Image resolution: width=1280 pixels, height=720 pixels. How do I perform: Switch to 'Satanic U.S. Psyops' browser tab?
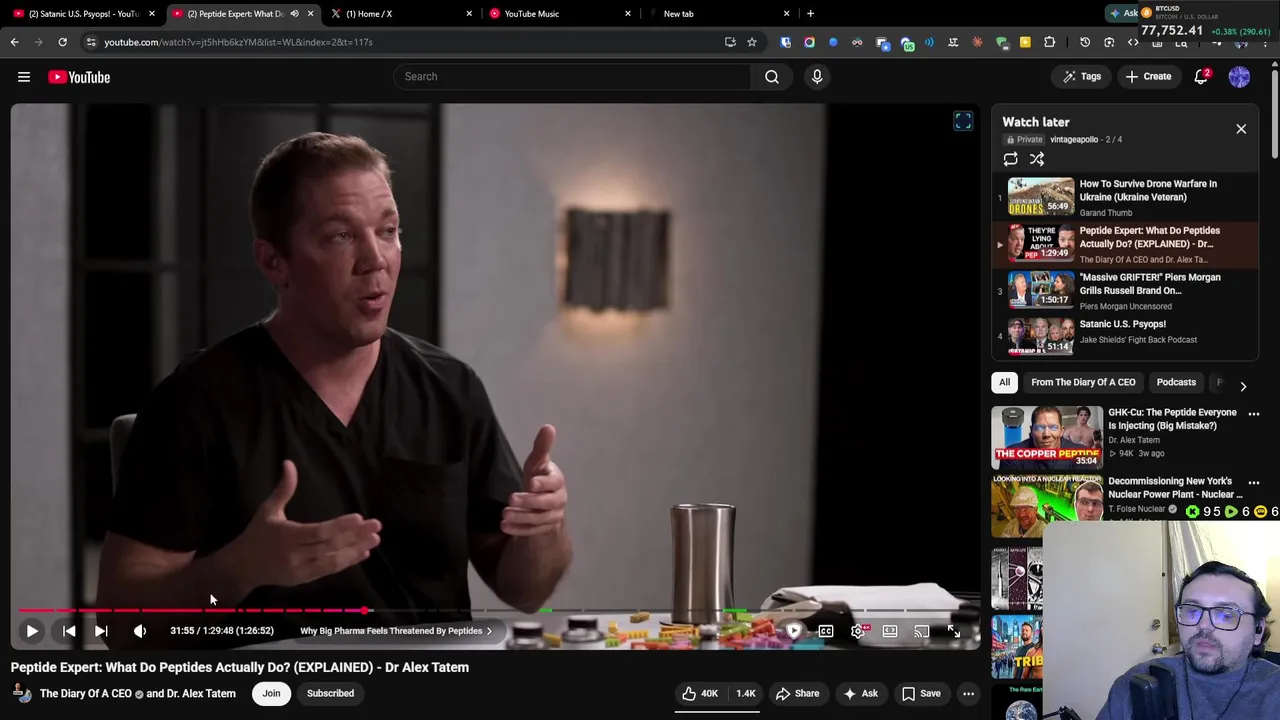[83, 14]
